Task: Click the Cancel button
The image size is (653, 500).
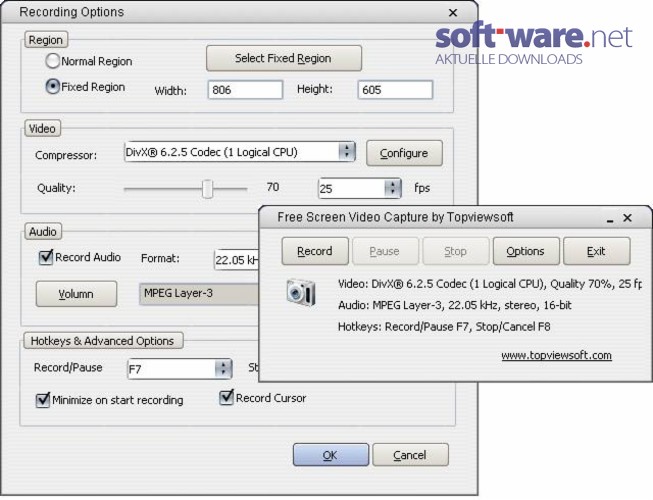Action: 410,455
